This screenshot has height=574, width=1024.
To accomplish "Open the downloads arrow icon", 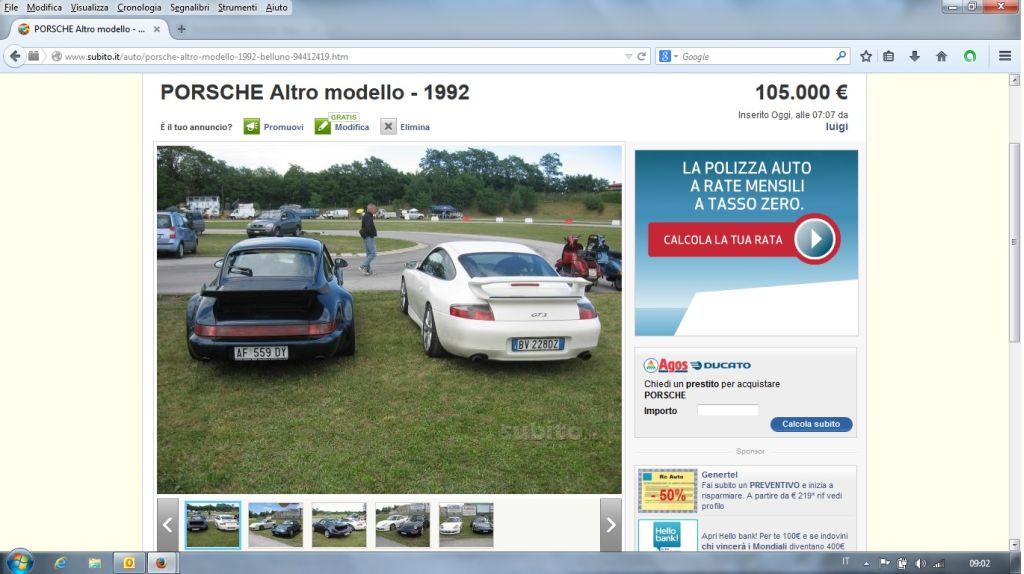I will pos(914,56).
